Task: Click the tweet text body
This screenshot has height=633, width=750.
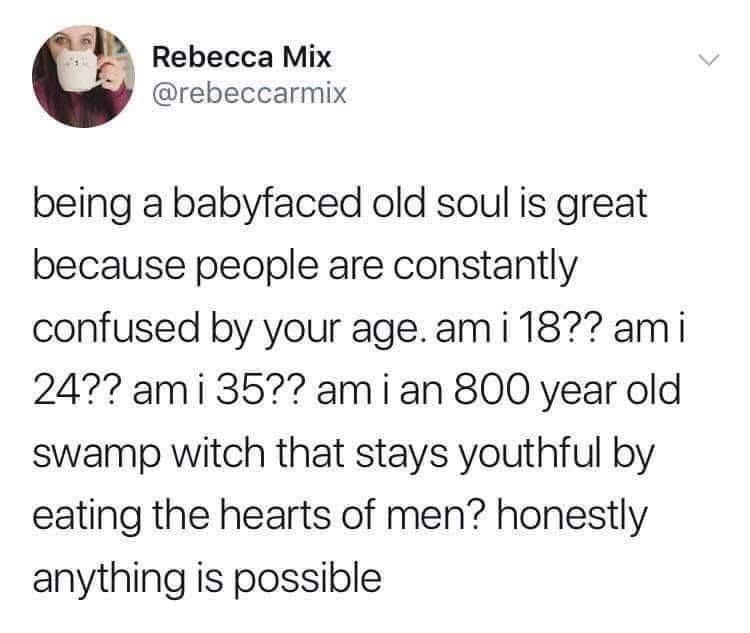Action: (359, 391)
